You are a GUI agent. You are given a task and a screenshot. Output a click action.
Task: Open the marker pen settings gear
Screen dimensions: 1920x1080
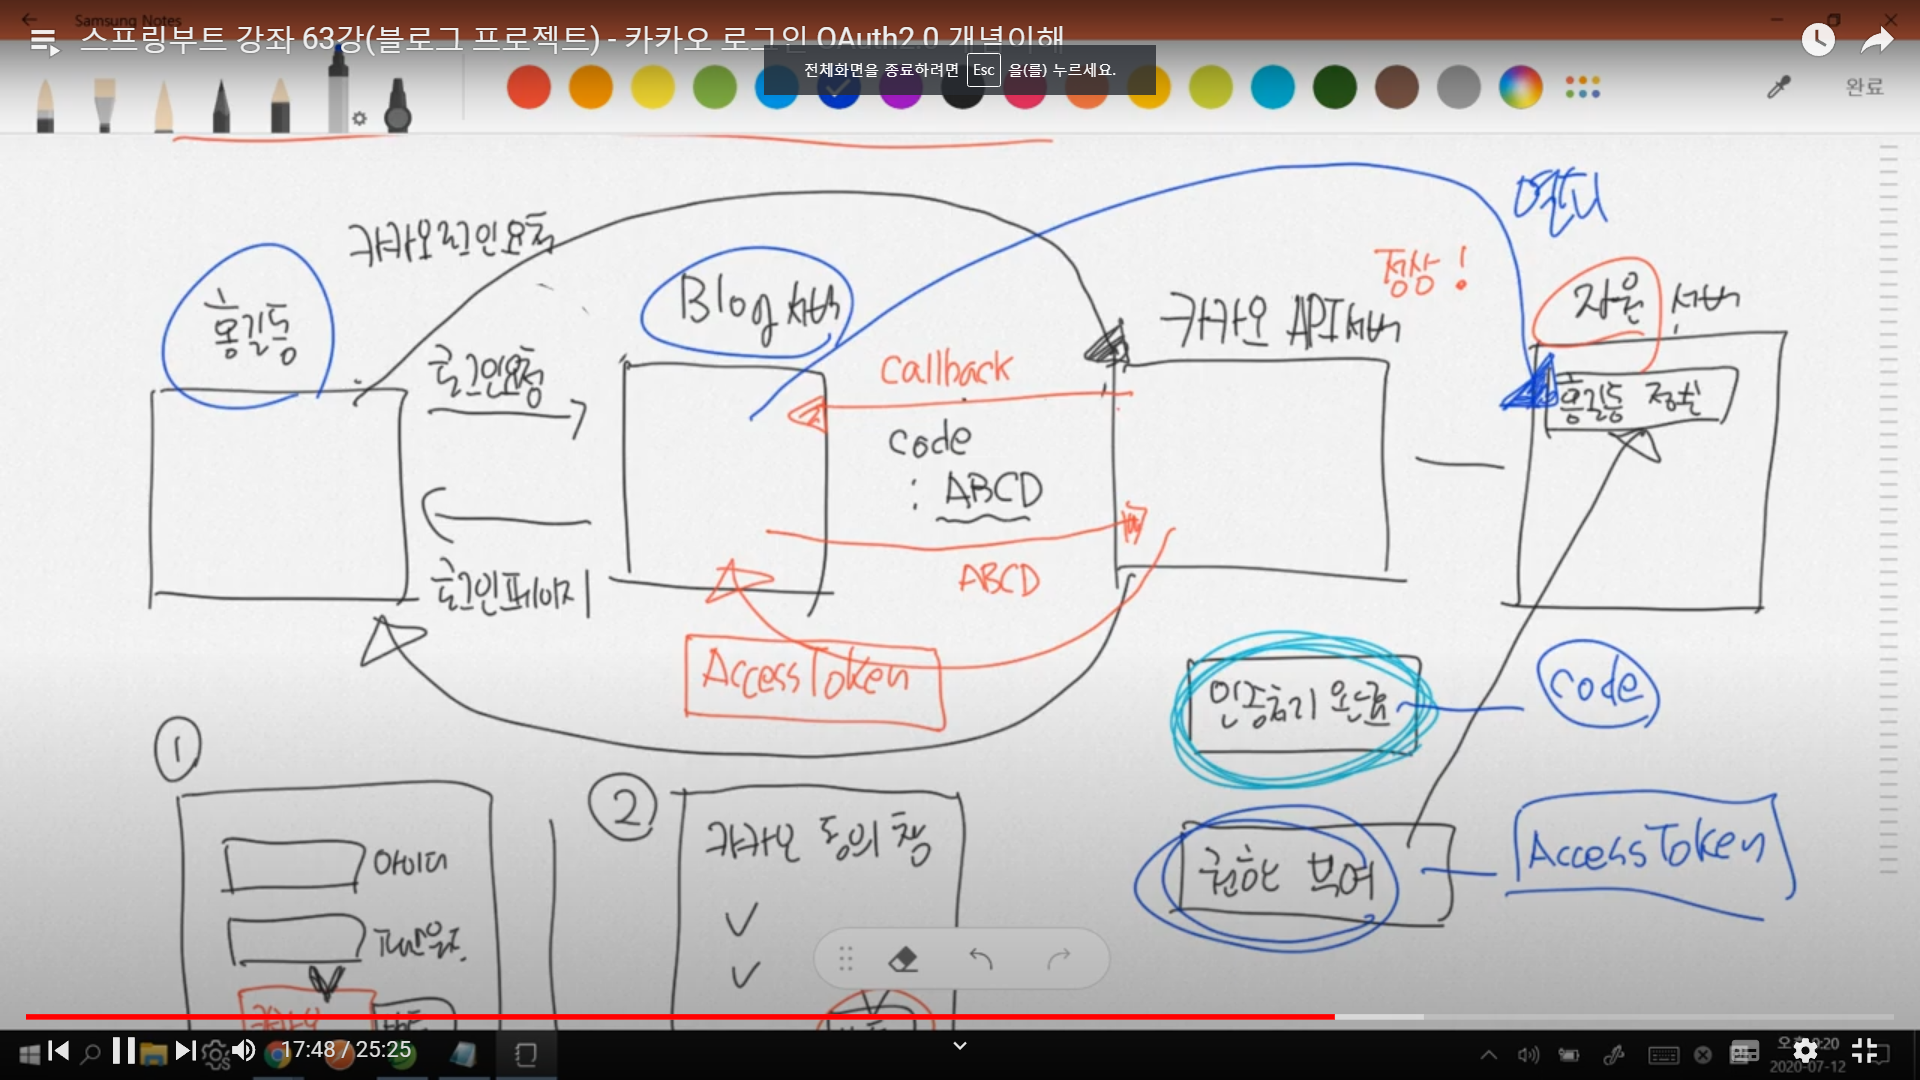[359, 118]
